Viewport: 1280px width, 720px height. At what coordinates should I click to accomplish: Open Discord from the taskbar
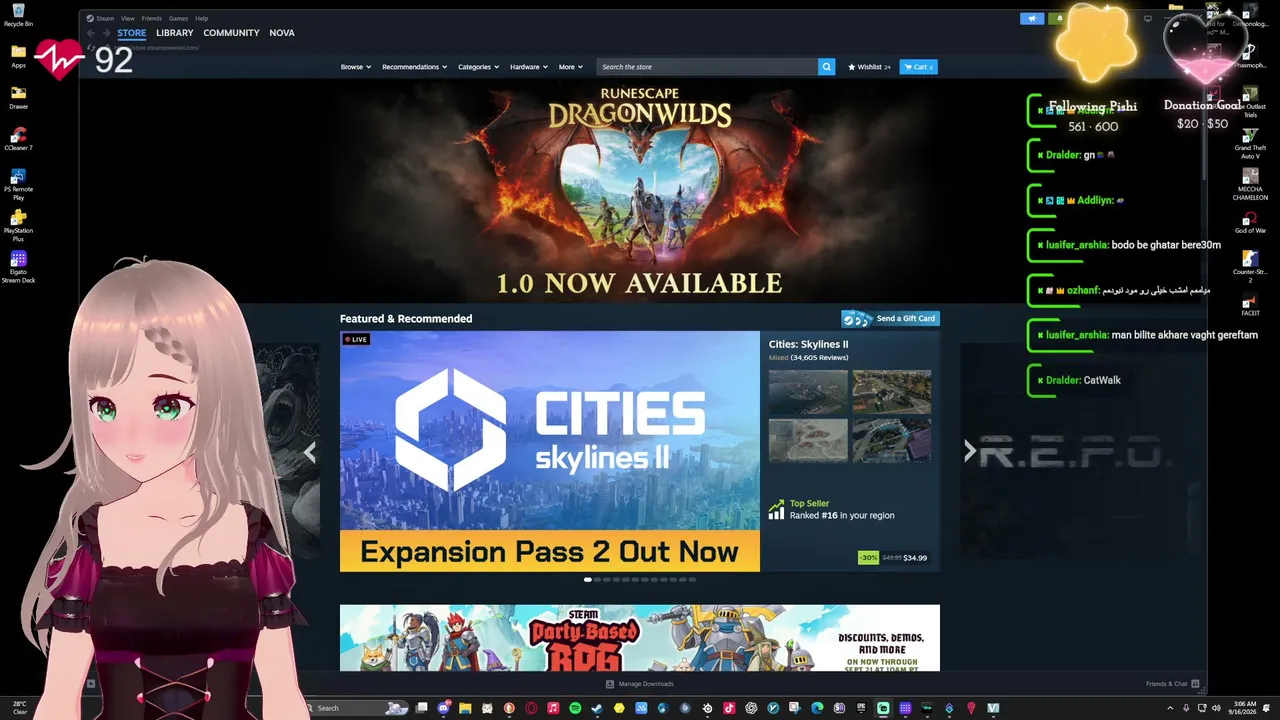[x=443, y=708]
